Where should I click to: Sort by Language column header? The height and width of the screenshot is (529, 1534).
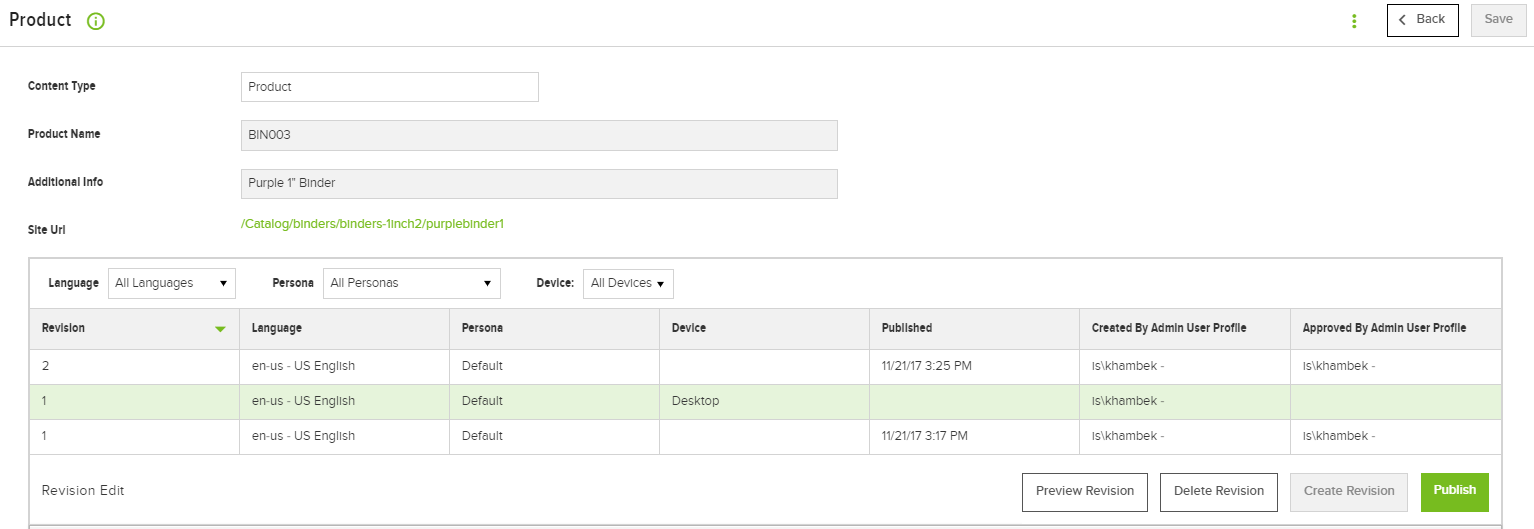tap(277, 329)
